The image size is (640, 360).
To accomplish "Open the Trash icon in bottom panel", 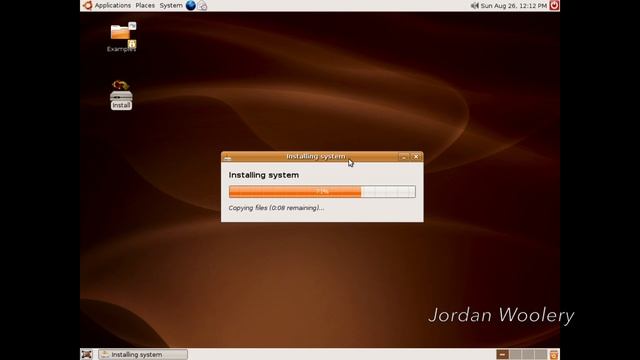I will pos(554,354).
